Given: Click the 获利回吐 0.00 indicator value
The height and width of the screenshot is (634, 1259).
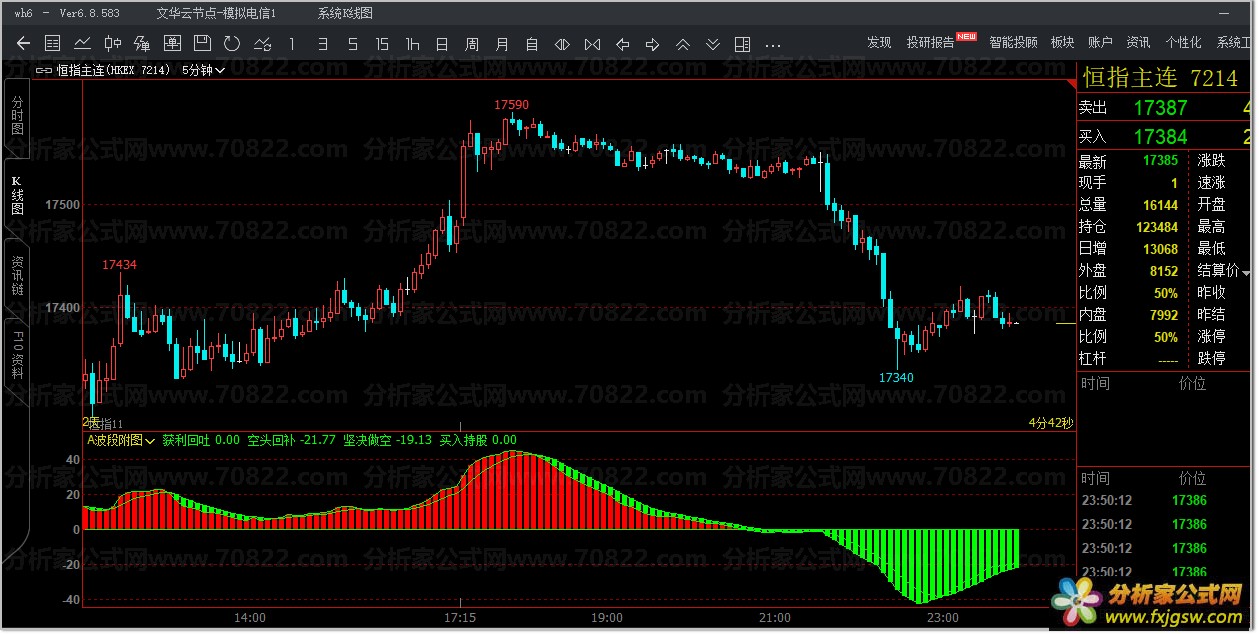Looking at the screenshot, I should 201,440.
